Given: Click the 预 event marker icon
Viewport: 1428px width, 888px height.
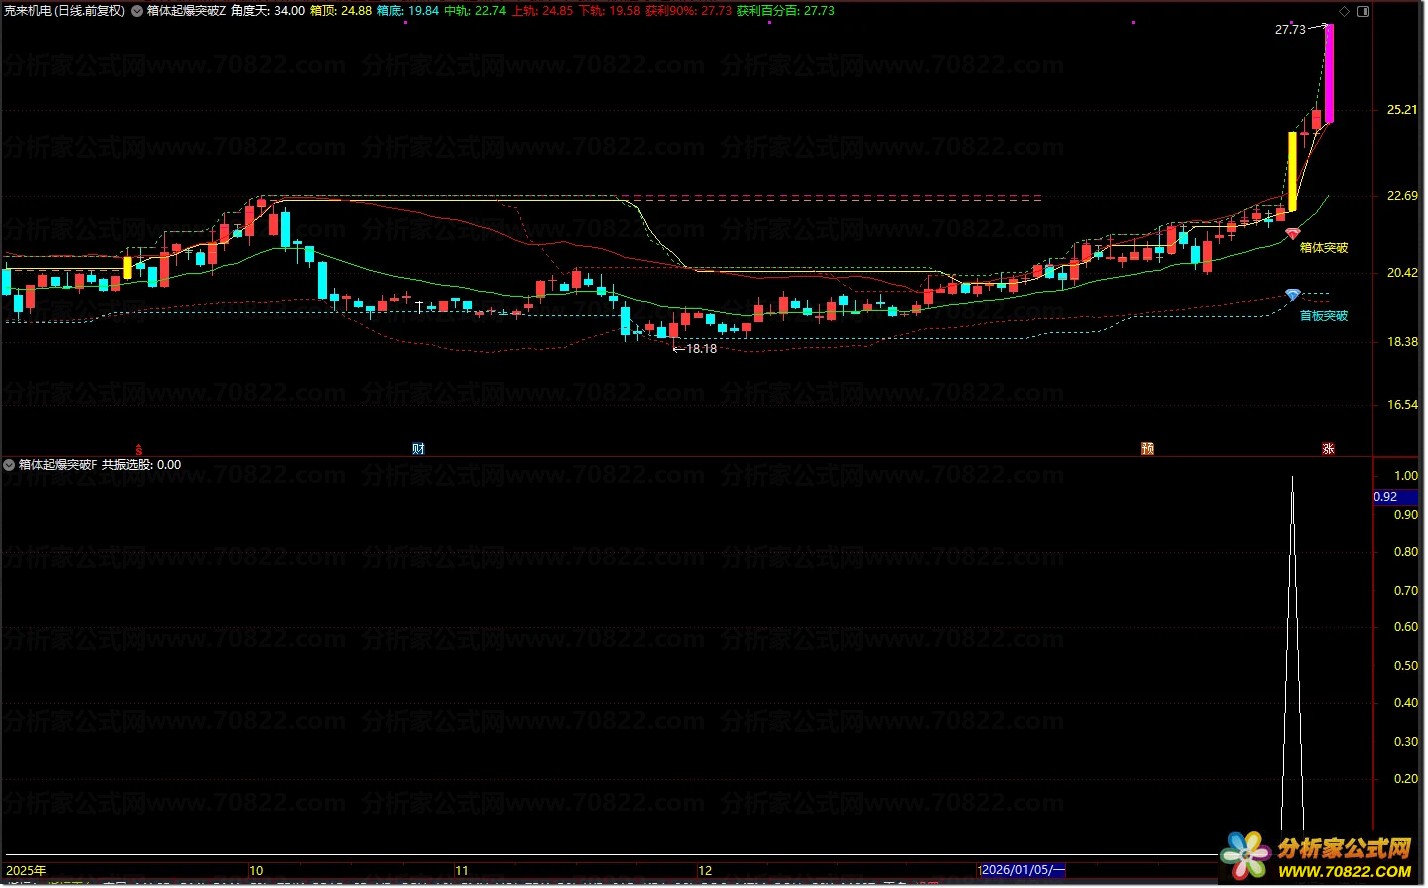Looking at the screenshot, I should click(x=1147, y=449).
